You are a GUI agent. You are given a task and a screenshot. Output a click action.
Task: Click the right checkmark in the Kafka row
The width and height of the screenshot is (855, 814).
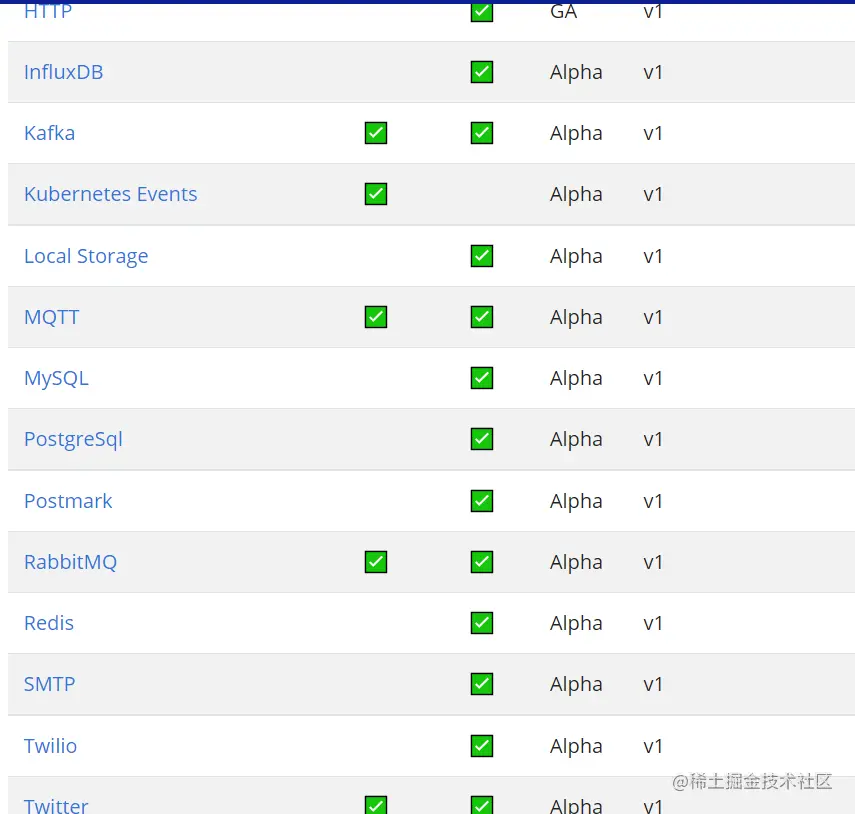pos(482,133)
